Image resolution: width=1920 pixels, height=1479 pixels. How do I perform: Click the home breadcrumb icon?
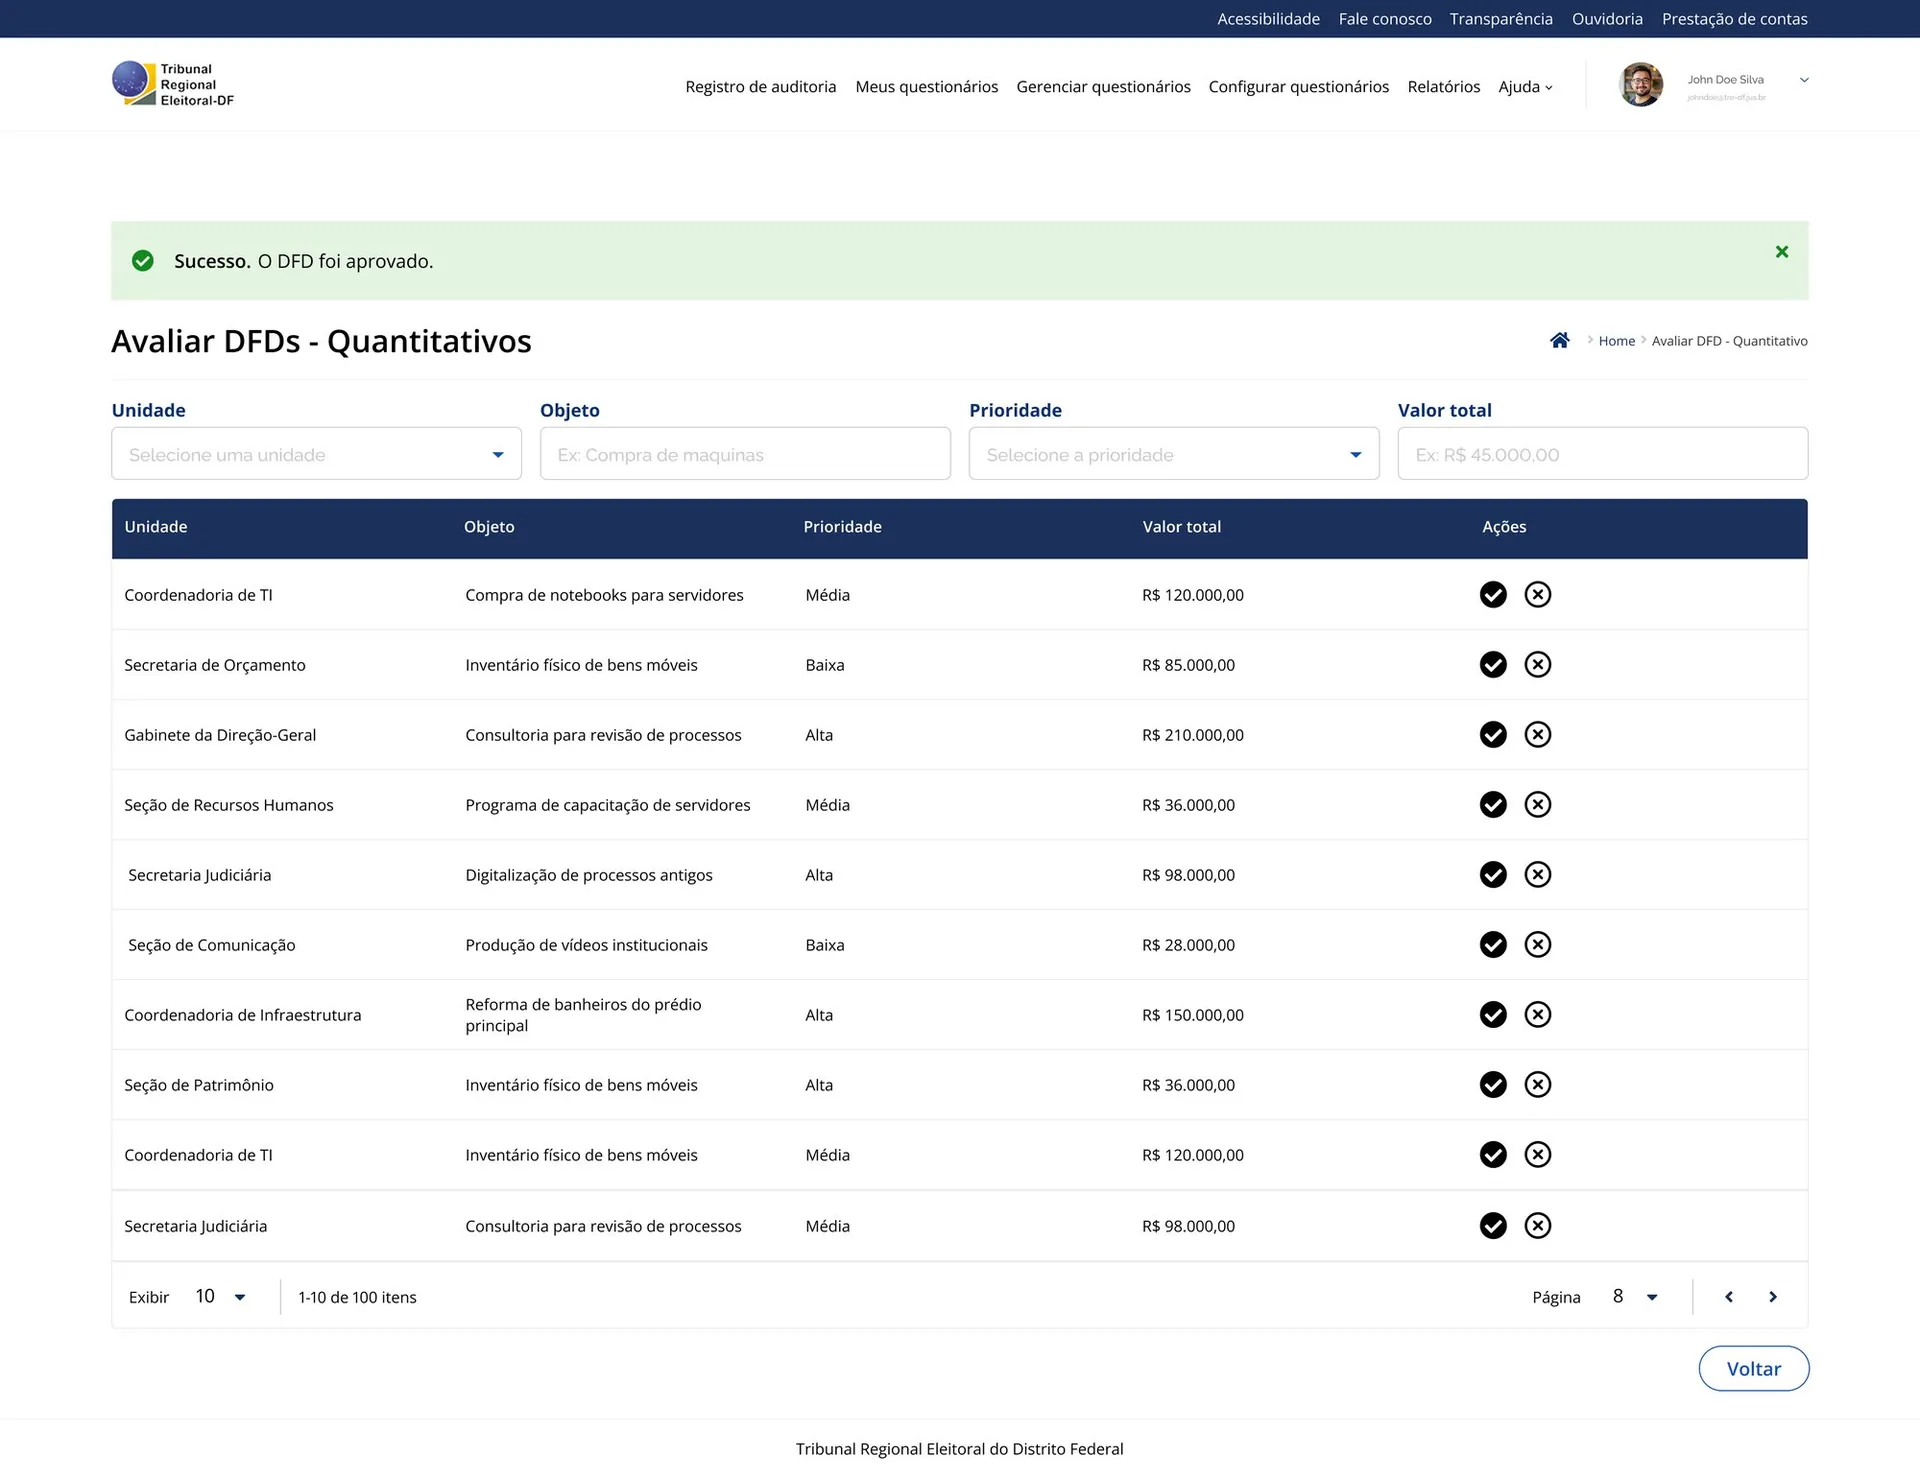1560,341
